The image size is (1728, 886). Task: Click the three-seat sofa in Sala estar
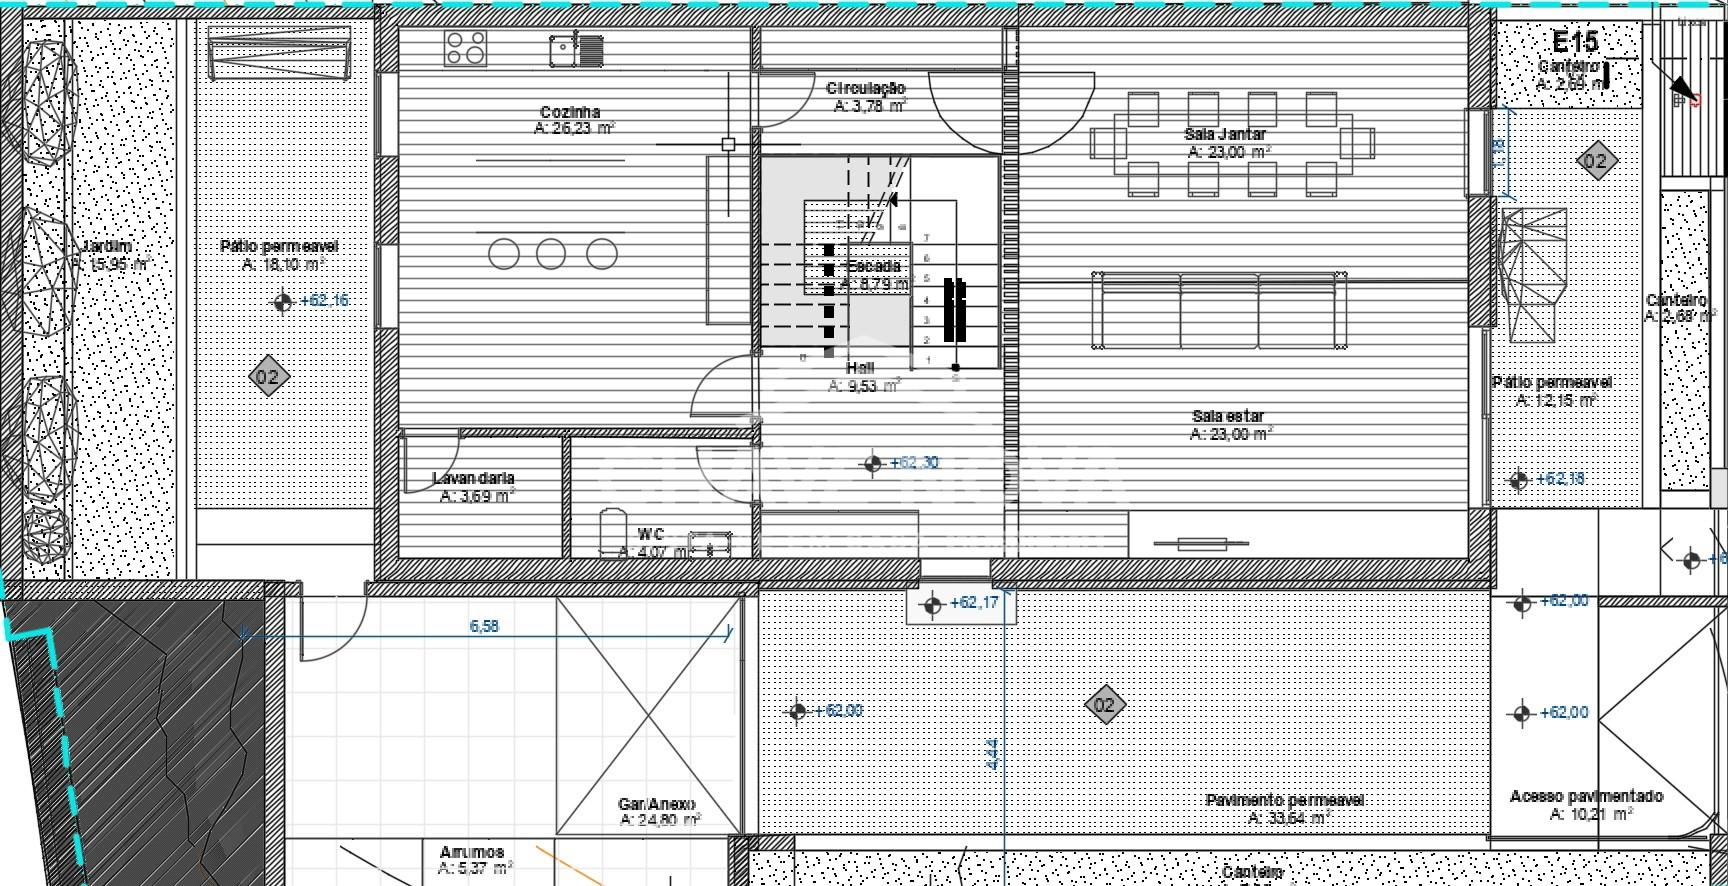pyautogui.click(x=1218, y=309)
